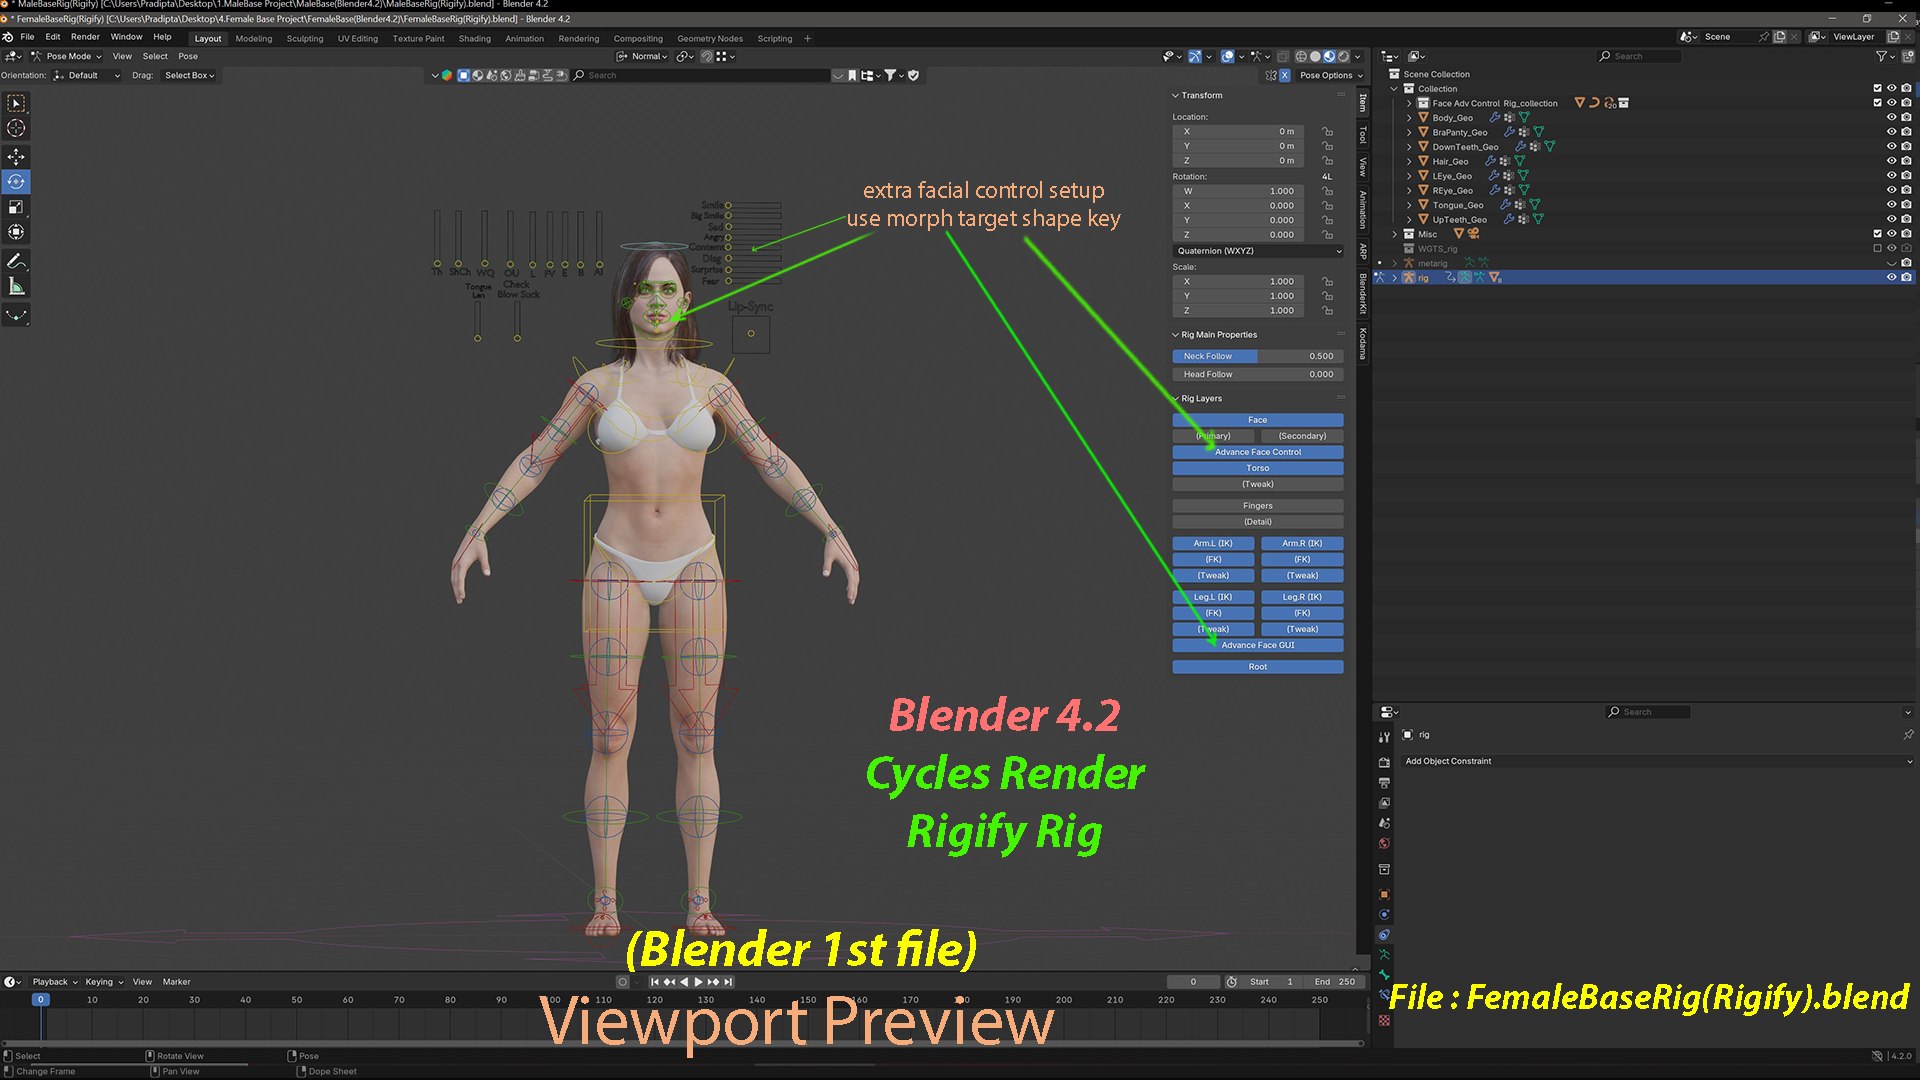Uncheck Face Adv Control Rig_collection exclude checkbox
This screenshot has height=1080, width=1920.
(1877, 103)
